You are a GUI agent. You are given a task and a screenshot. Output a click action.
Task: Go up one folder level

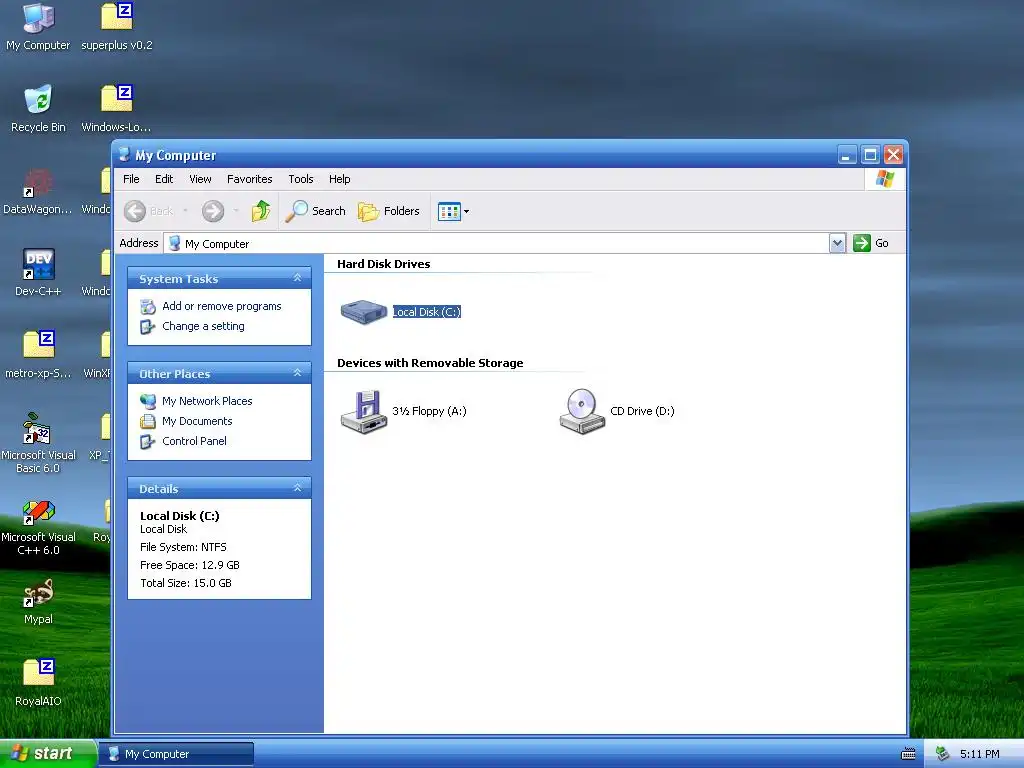(x=261, y=211)
